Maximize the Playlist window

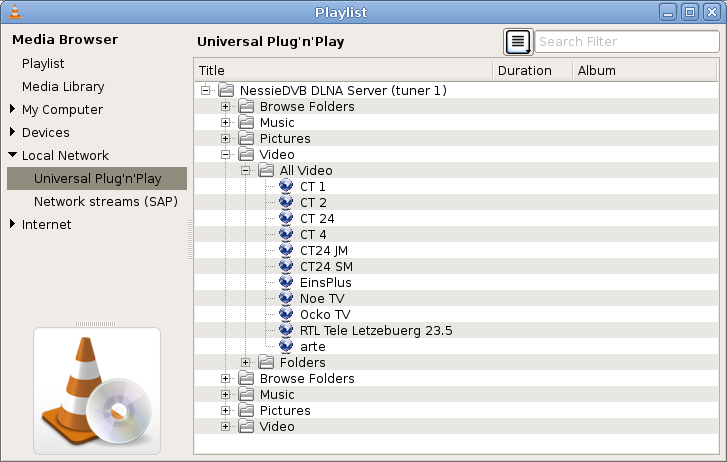click(690, 12)
